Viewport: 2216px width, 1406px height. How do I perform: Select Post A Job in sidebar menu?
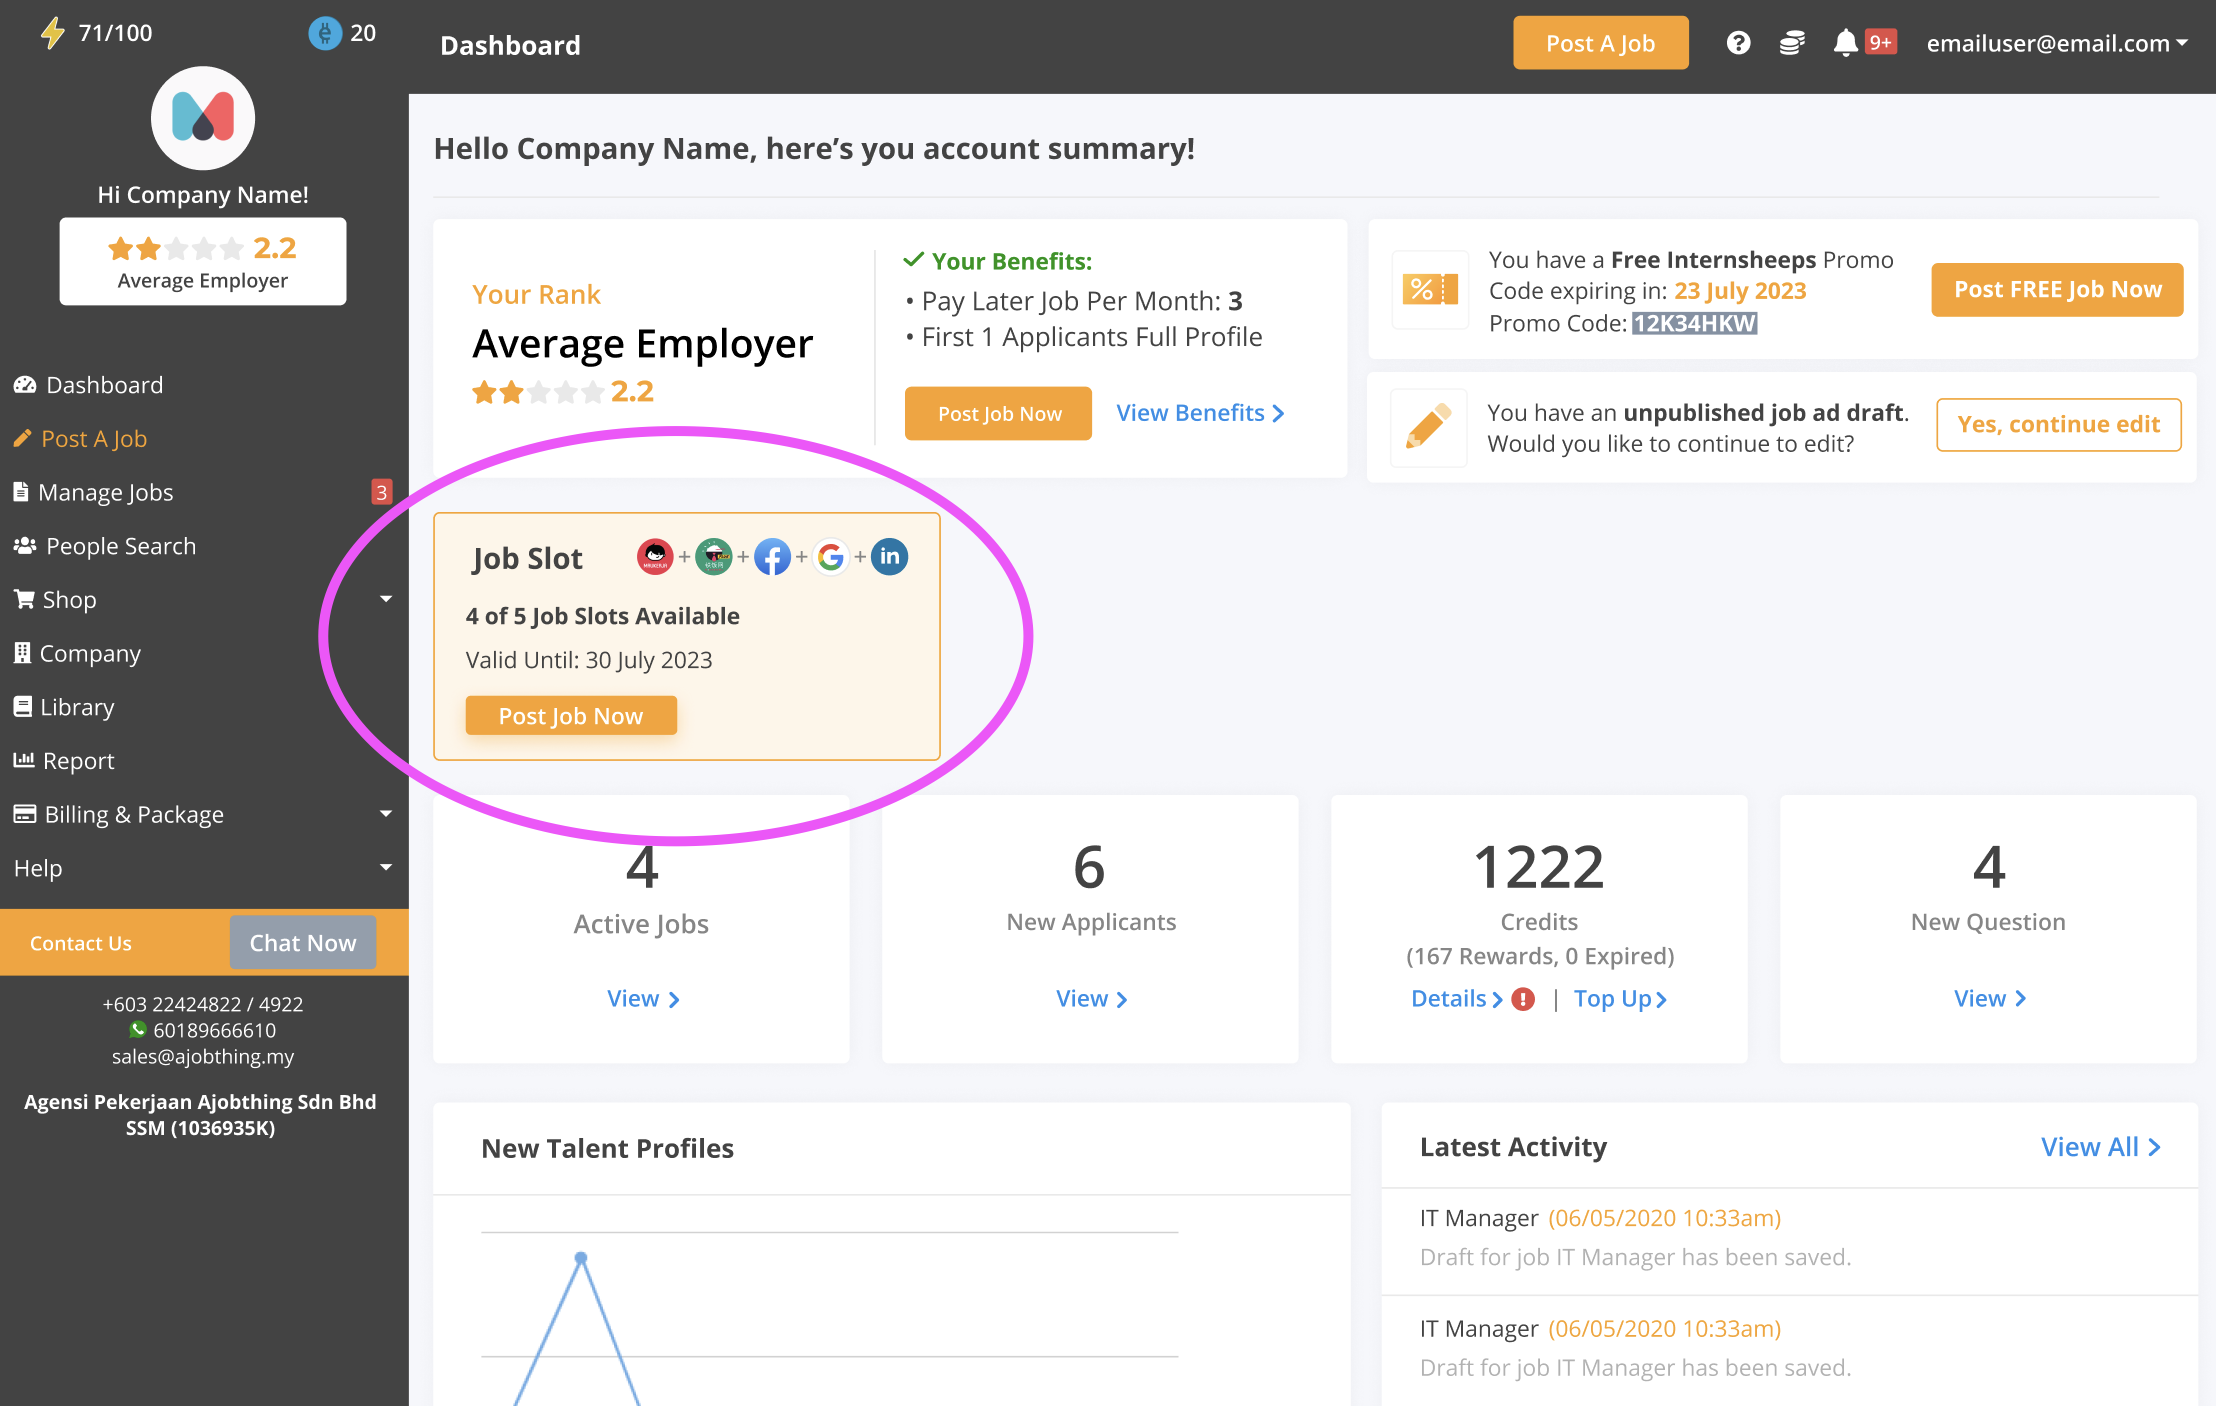point(94,439)
